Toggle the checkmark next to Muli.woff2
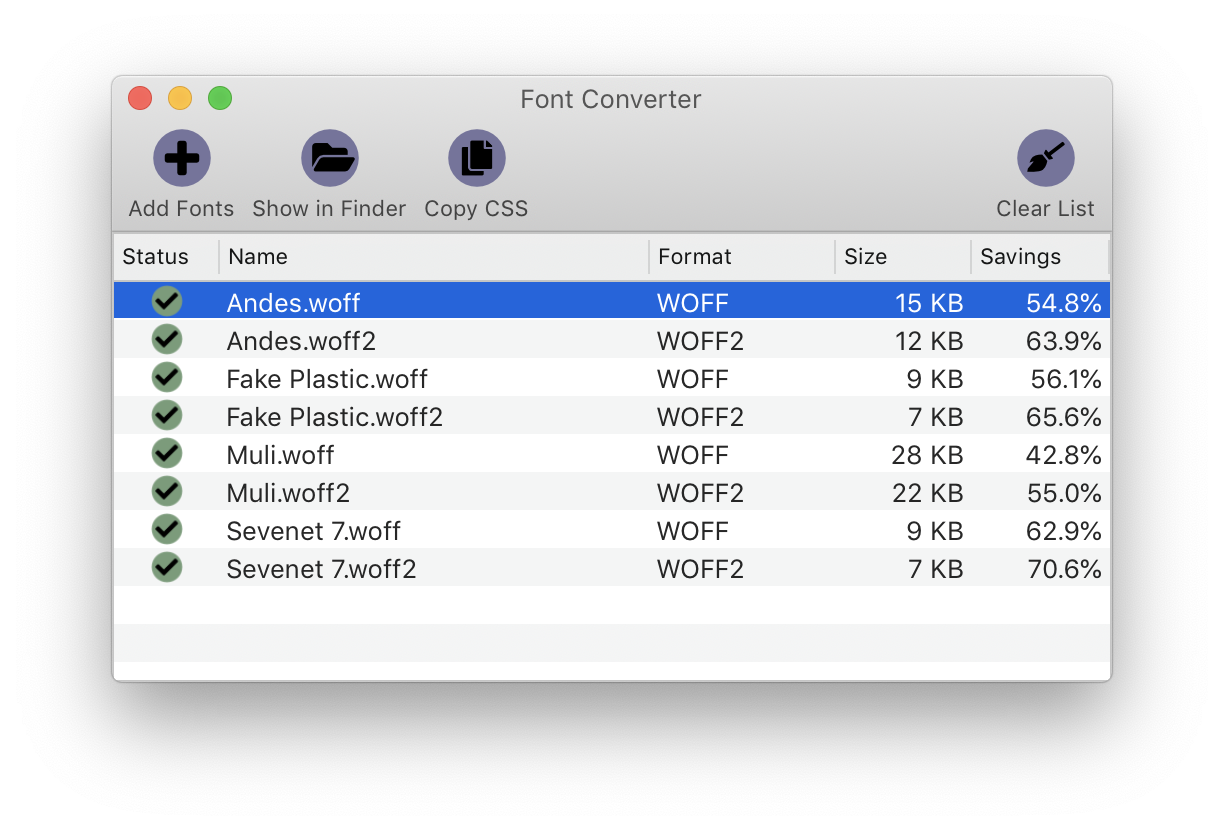The image size is (1224, 830). pyautogui.click(x=167, y=491)
